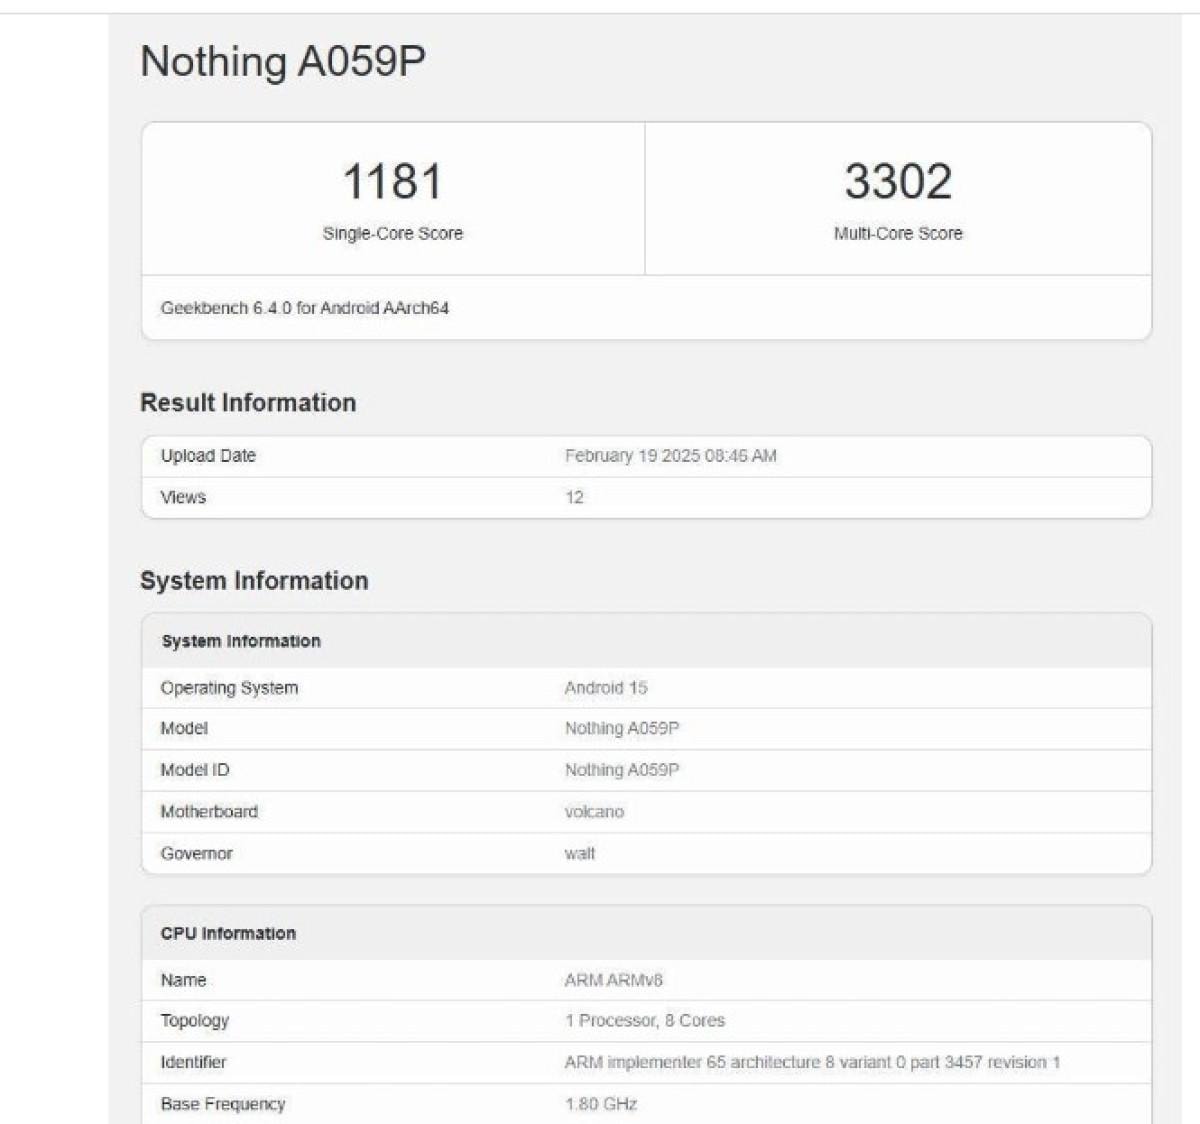
Task: Select the Single-Core Score label
Action: coord(392,234)
